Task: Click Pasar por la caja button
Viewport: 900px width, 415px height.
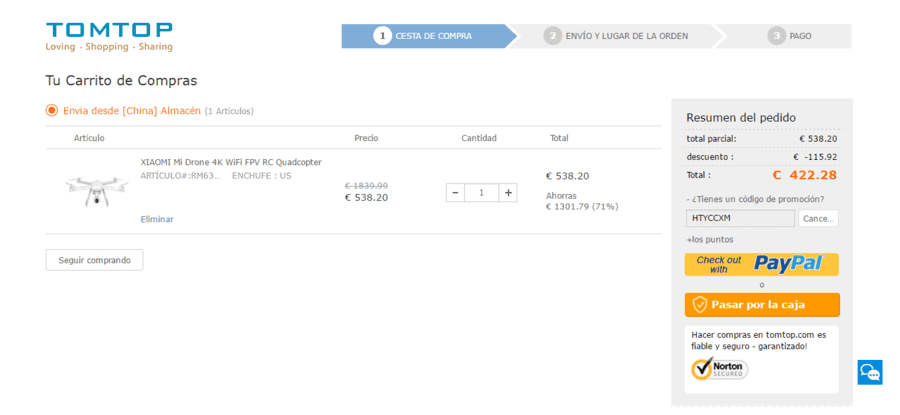Action: pyautogui.click(x=762, y=305)
